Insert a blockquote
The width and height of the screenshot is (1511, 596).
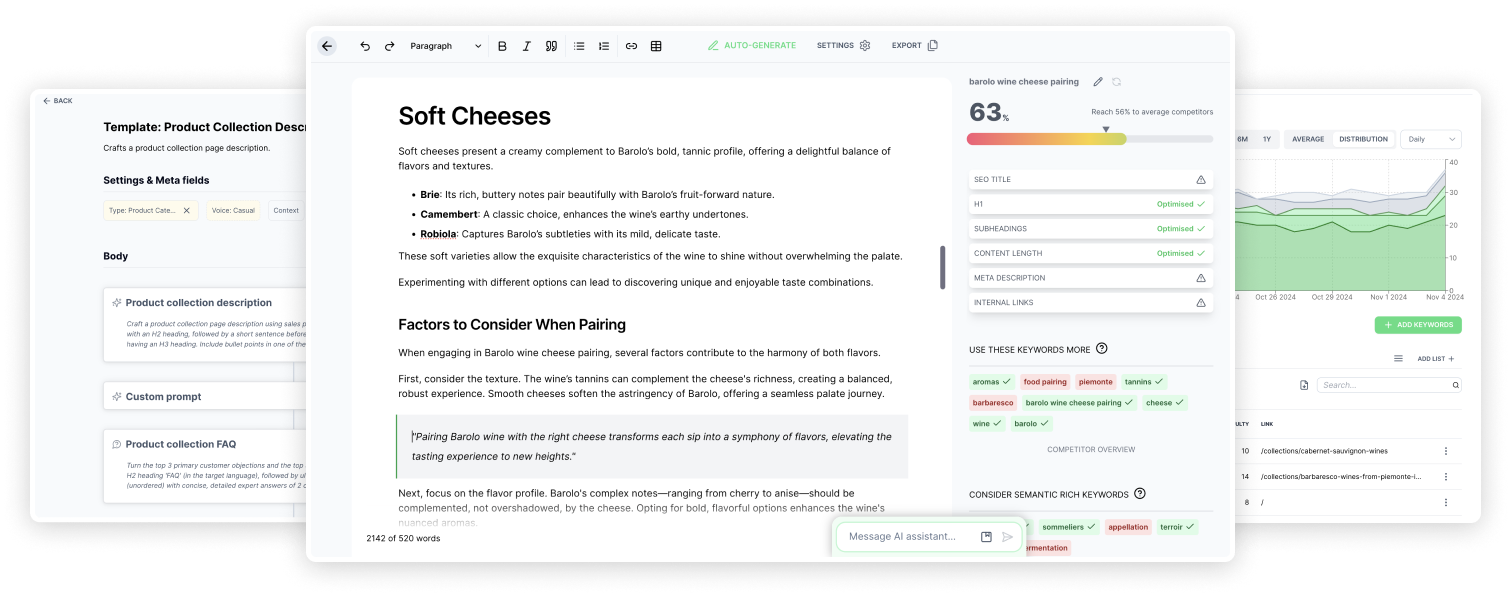[x=551, y=45]
